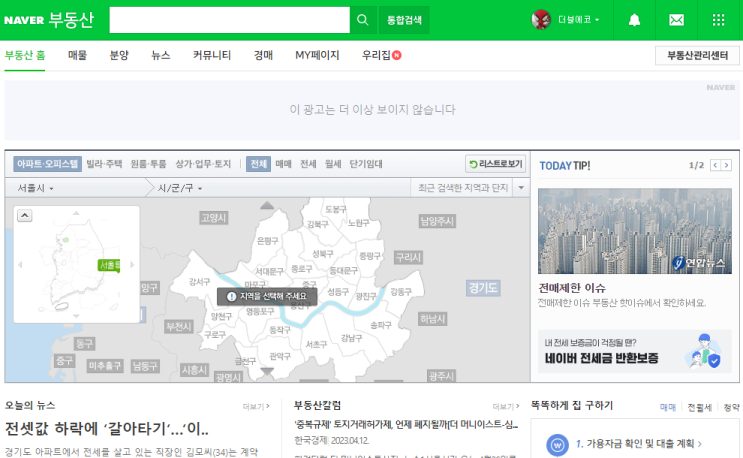Click the 전세금 반환보증 shield illustration
The height and width of the screenshot is (458, 743).
pos(703,351)
